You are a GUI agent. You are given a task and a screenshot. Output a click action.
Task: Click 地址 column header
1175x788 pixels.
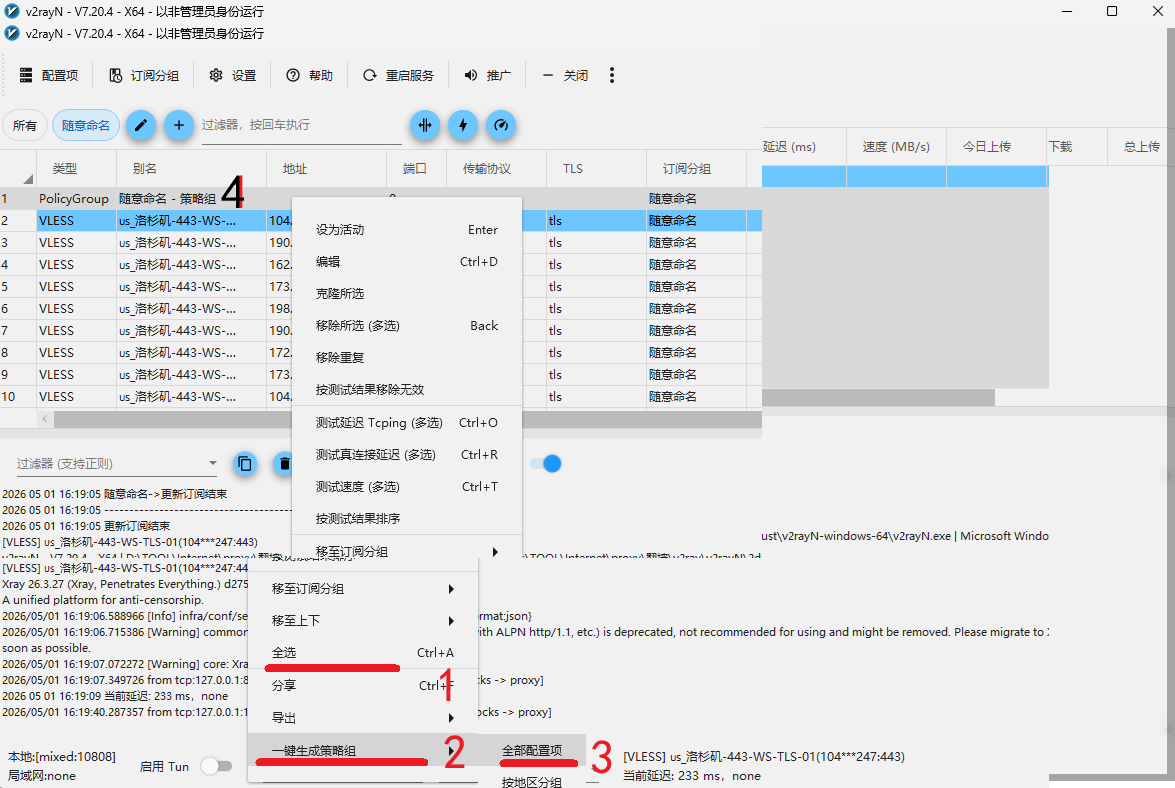(326, 169)
